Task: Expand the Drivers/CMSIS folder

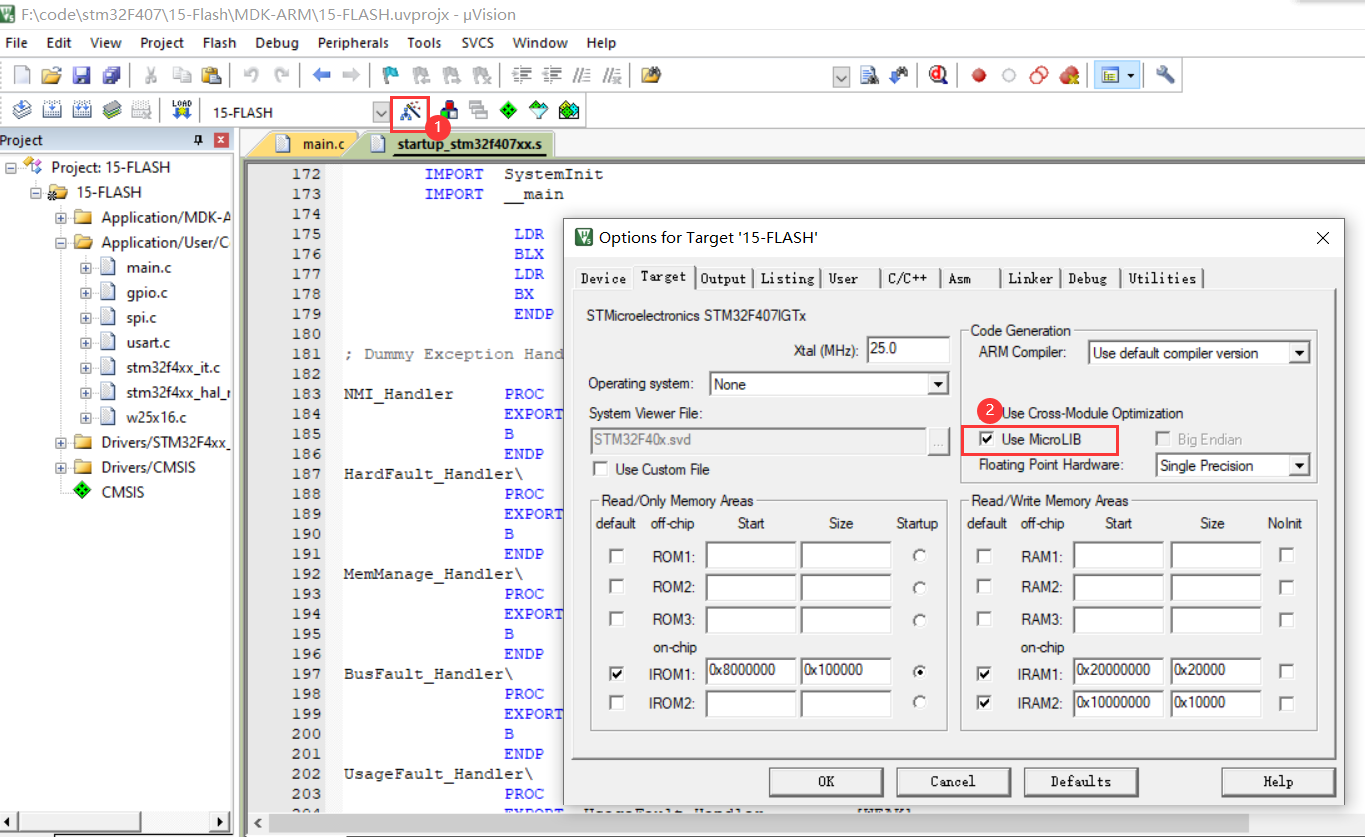Action: [61, 467]
